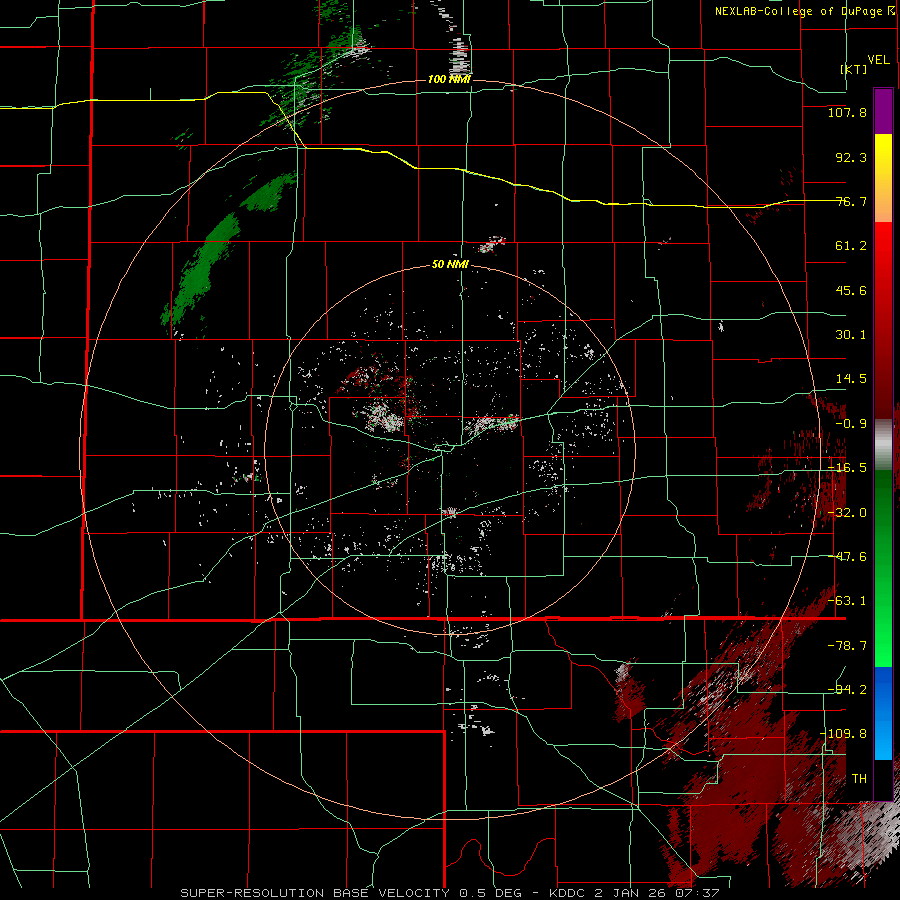Click the 92.3 velocity scale value
900x900 pixels.
click(851, 157)
